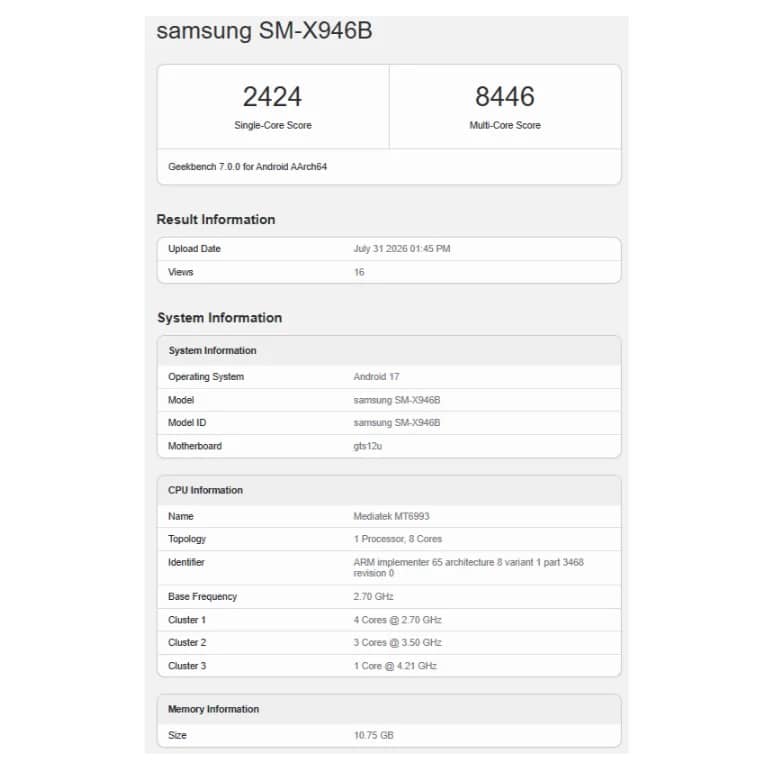The image size is (770, 770).
Task: Click the Base Frequency label
Action: click(x=202, y=597)
